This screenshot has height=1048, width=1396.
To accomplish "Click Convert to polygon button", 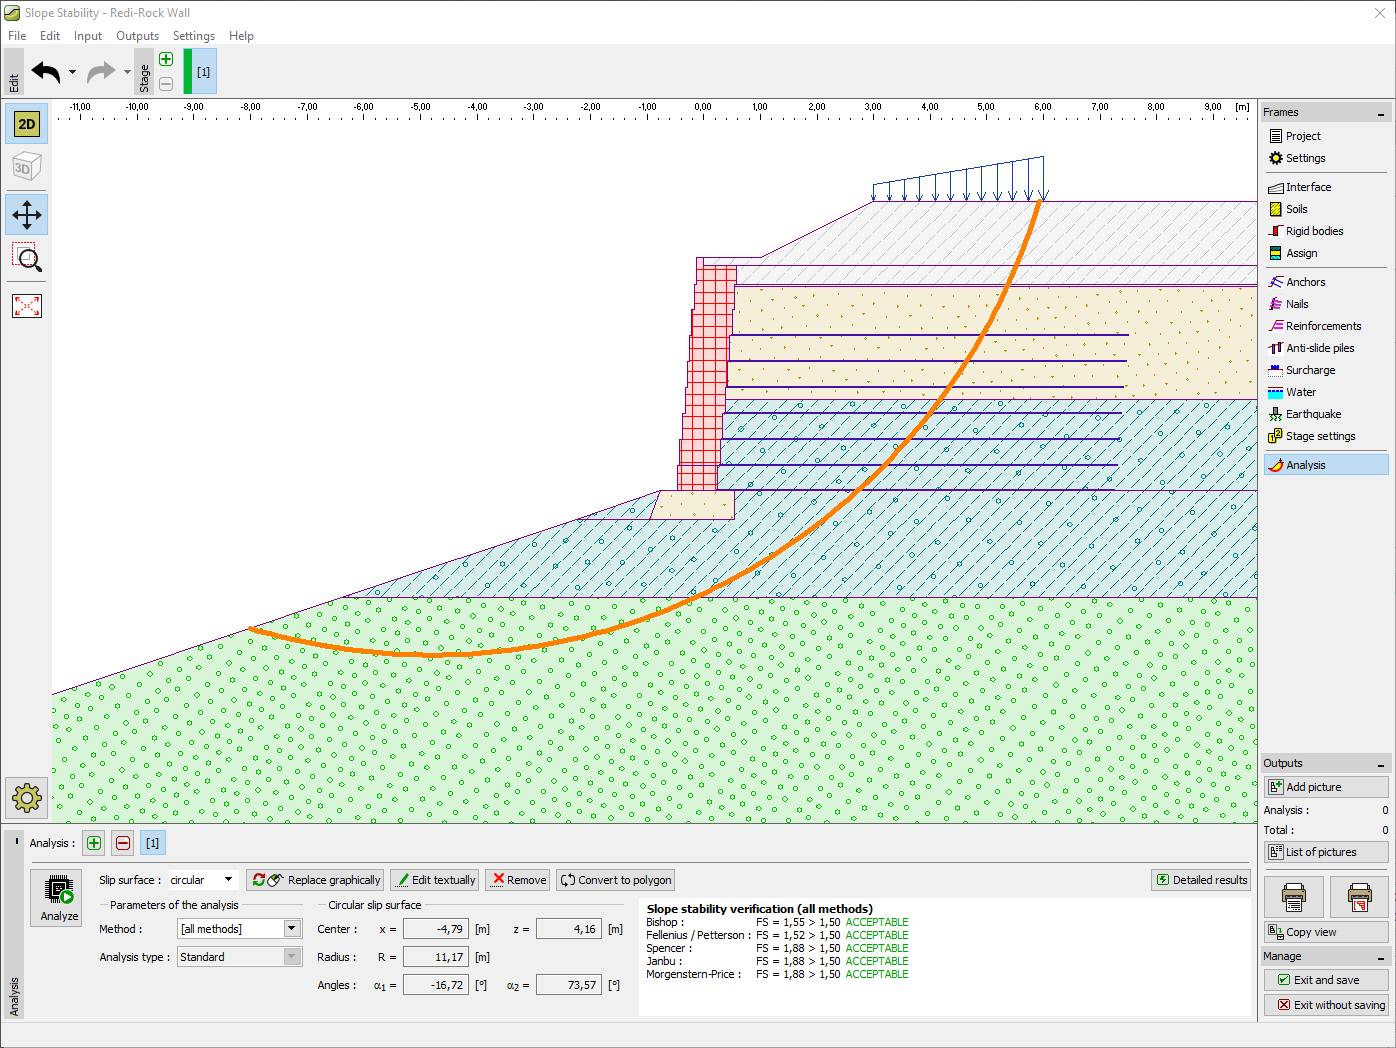I will pos(616,880).
